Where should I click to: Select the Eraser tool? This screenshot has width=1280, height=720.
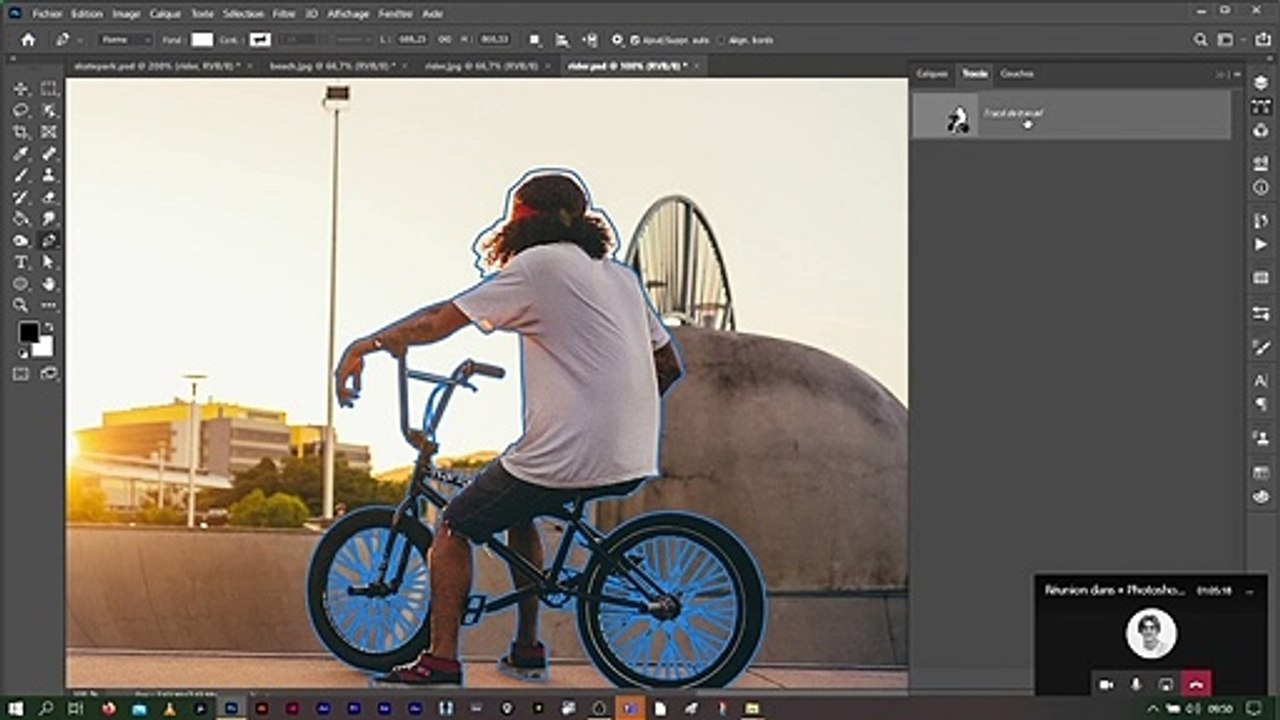tap(49, 197)
